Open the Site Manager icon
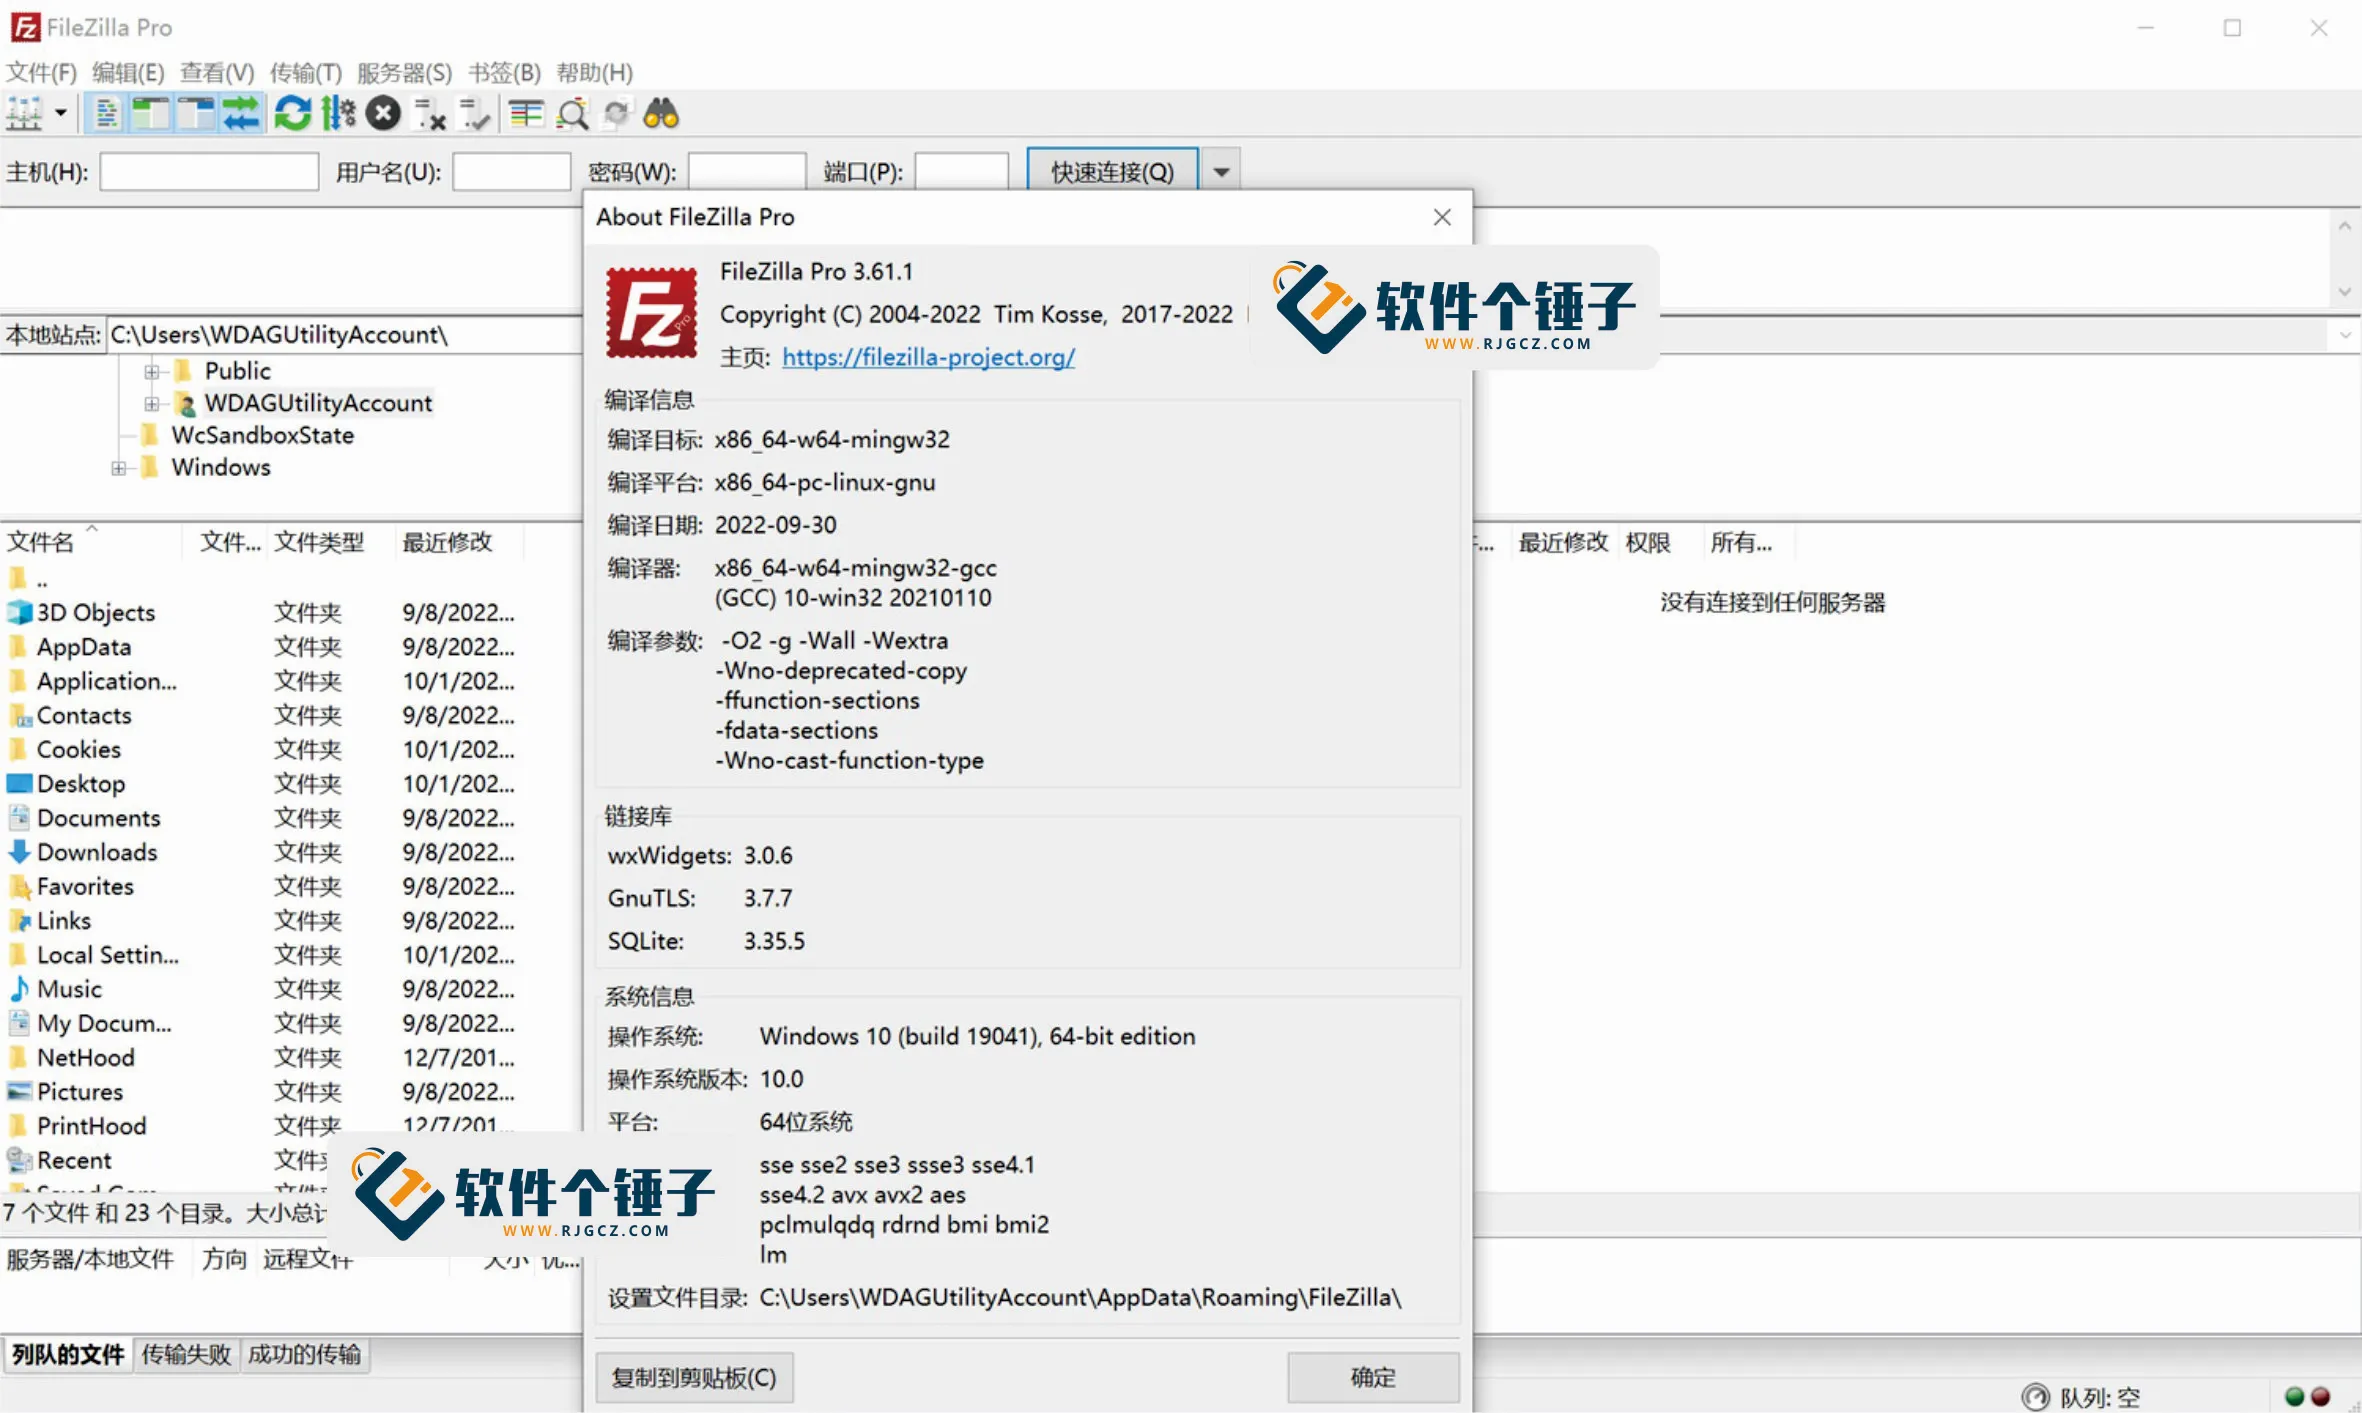This screenshot has width=2362, height=1413. 24,114
